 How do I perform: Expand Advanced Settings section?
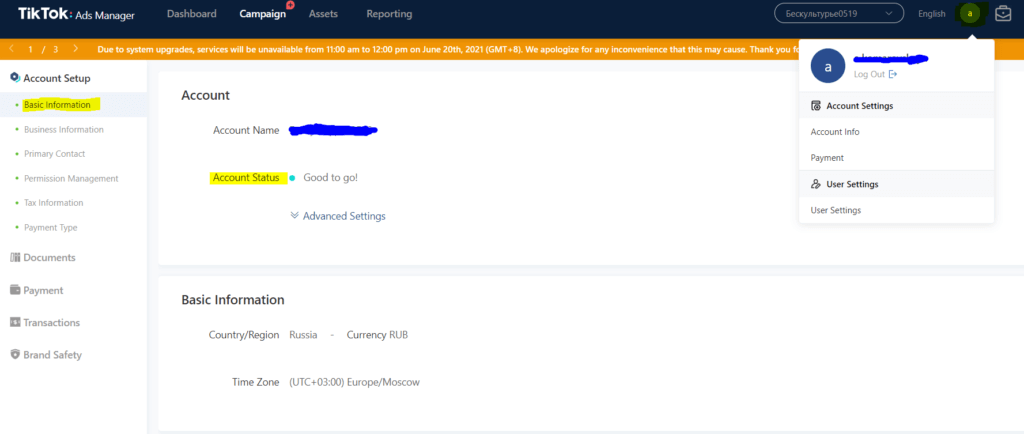pyautogui.click(x=337, y=216)
